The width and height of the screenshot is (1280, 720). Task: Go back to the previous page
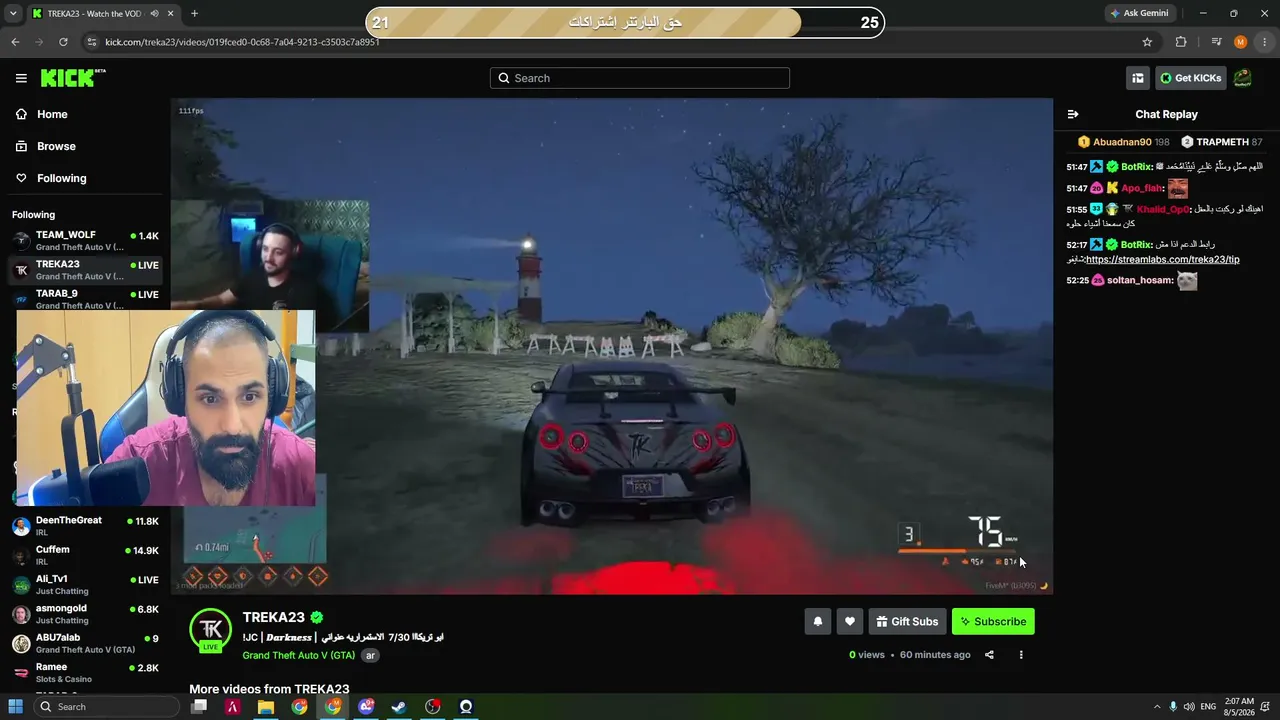[x=15, y=42]
